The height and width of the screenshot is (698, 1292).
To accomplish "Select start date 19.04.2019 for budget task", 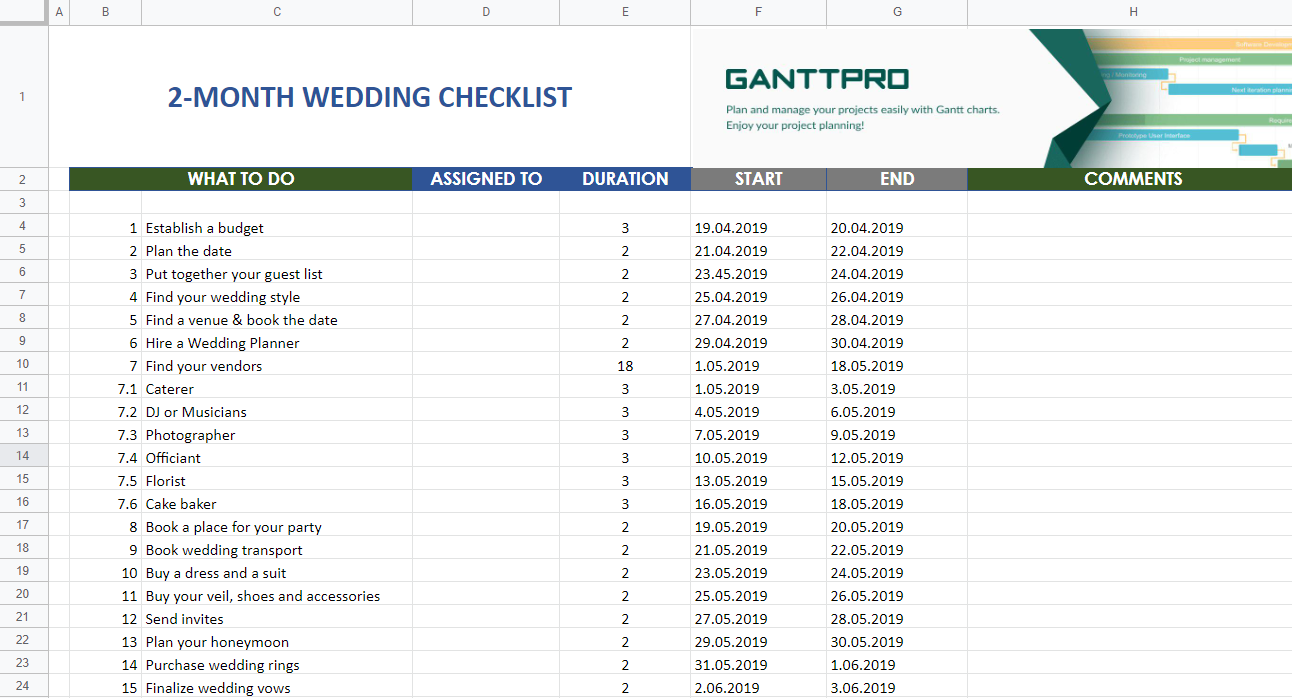I will [x=758, y=228].
